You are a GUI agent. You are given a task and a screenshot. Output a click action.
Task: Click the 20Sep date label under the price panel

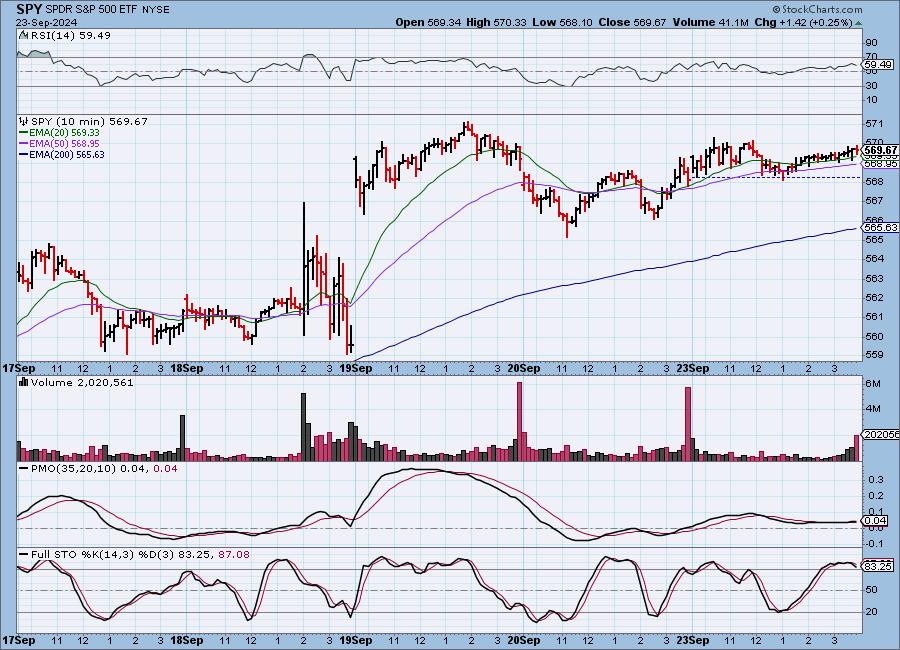point(523,368)
